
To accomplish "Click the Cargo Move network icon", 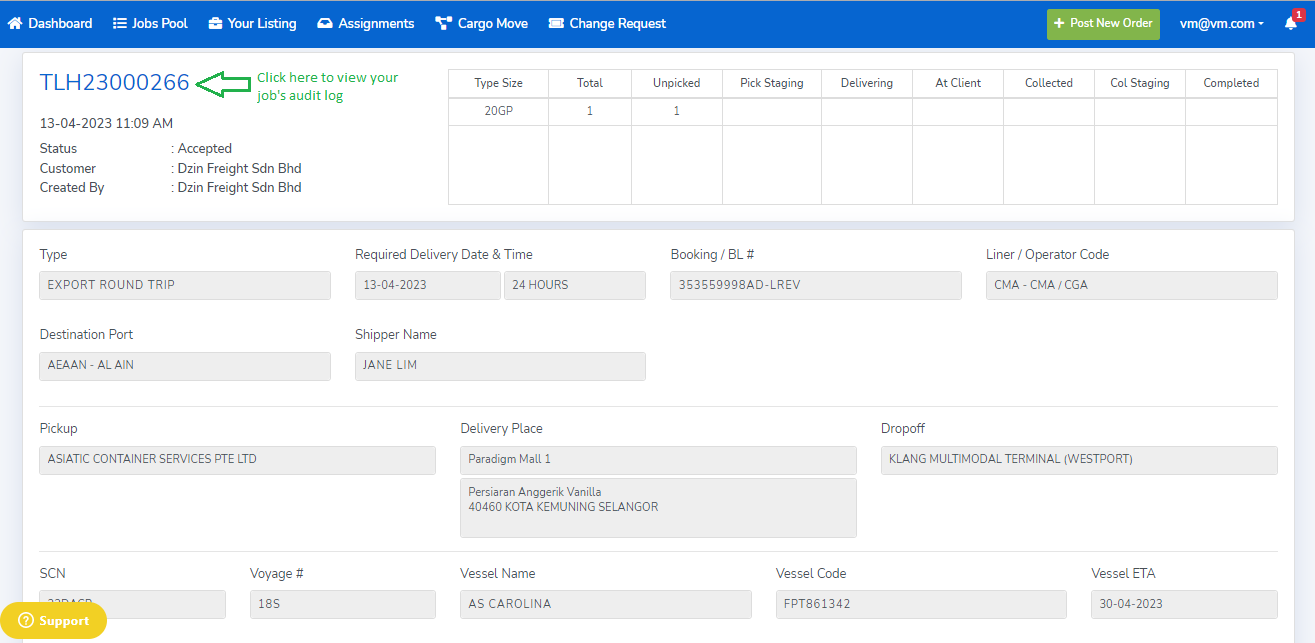I will 444,23.
